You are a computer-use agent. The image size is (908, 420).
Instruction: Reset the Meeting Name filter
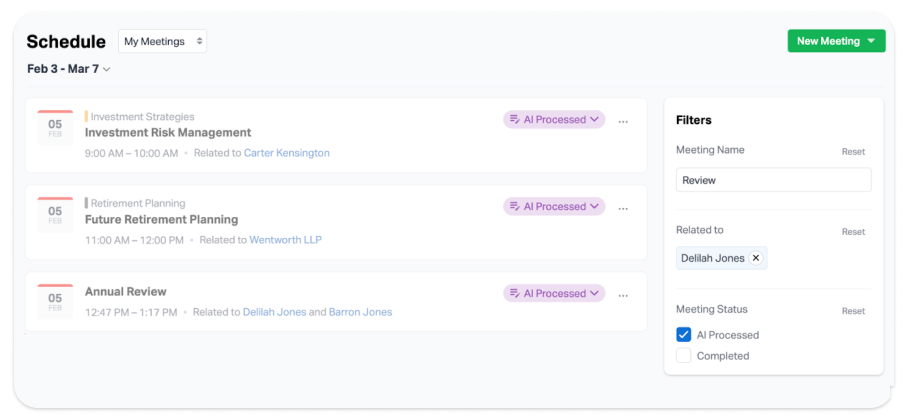coord(853,152)
